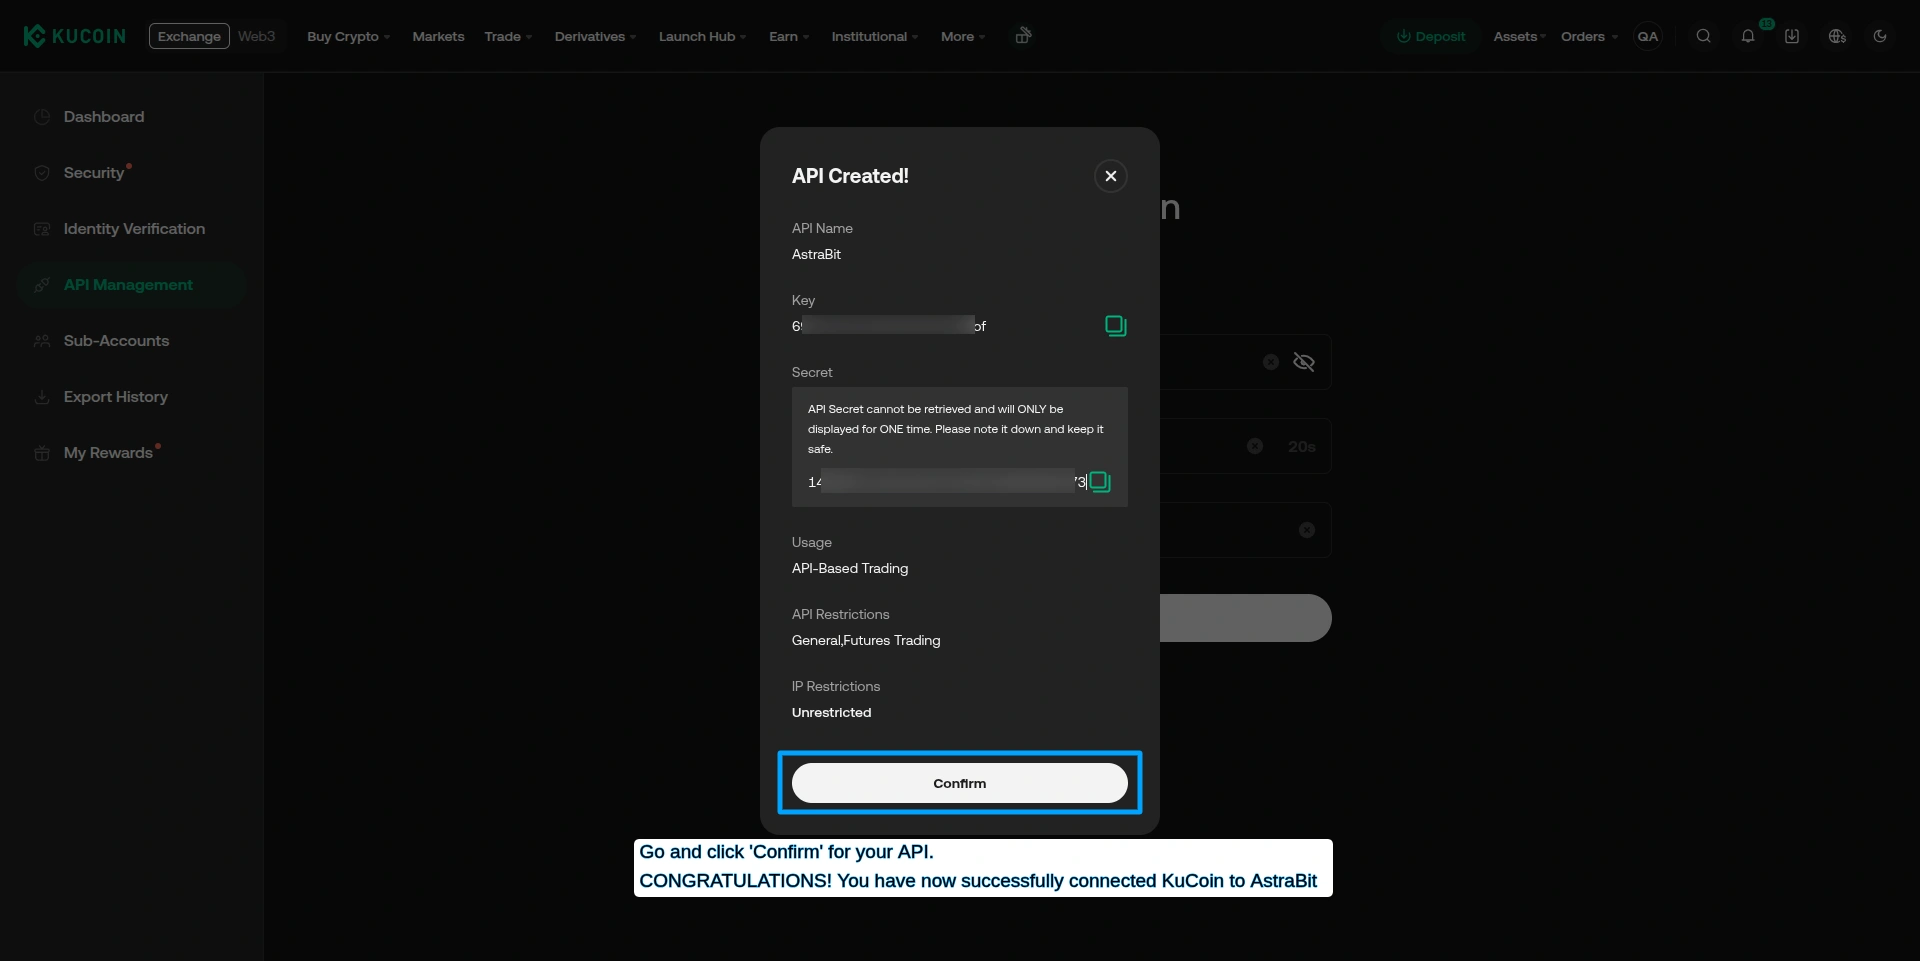
Task: Click the download app icon
Action: tap(1792, 36)
